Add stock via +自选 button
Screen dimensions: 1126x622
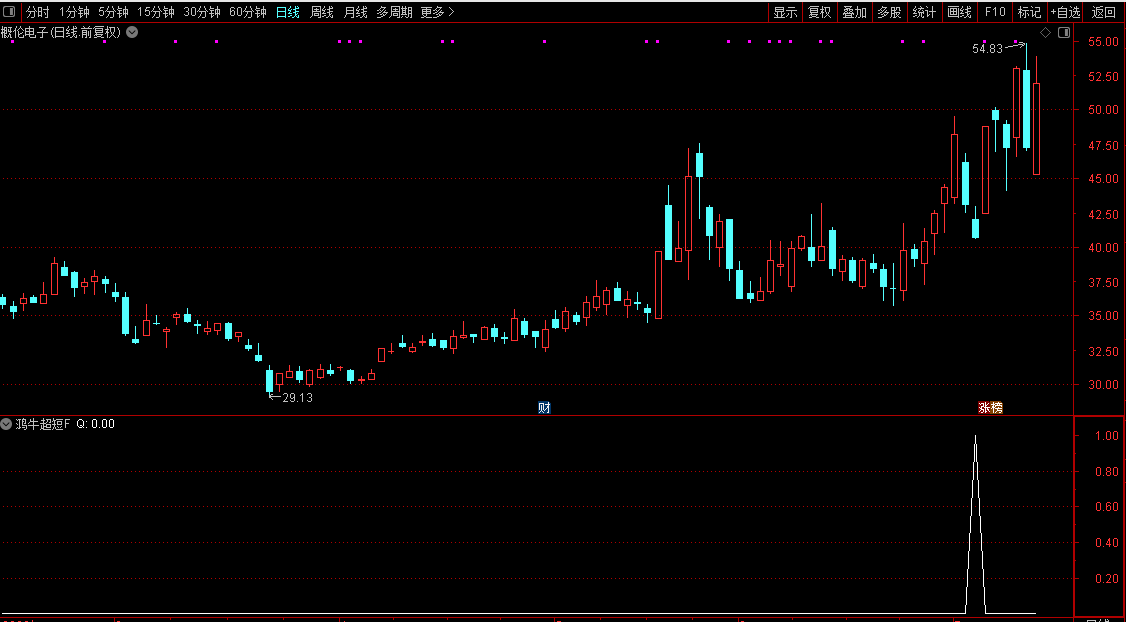coord(1065,12)
